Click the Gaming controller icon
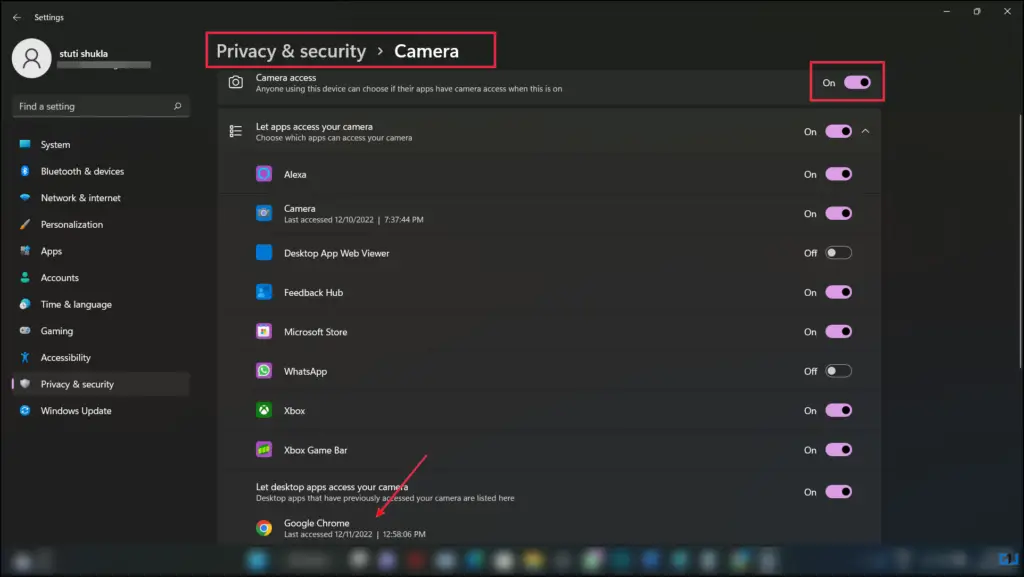This screenshot has width=1024, height=577. coord(25,331)
